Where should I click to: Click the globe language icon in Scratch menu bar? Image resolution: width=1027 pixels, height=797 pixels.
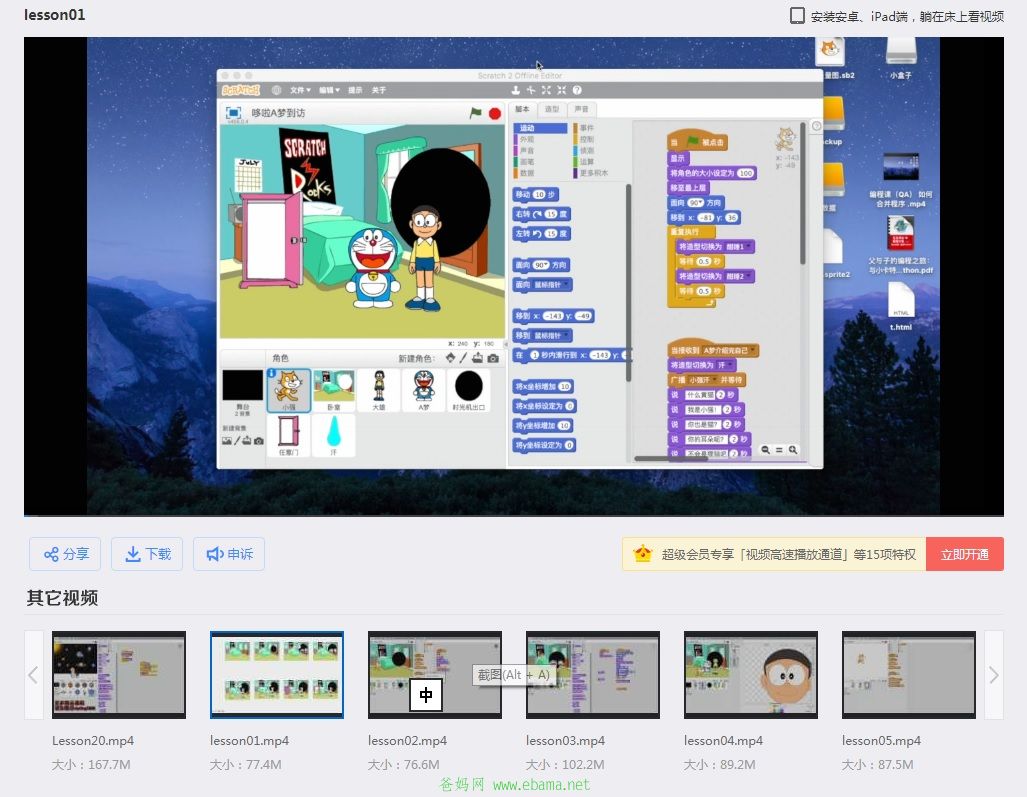(276, 90)
